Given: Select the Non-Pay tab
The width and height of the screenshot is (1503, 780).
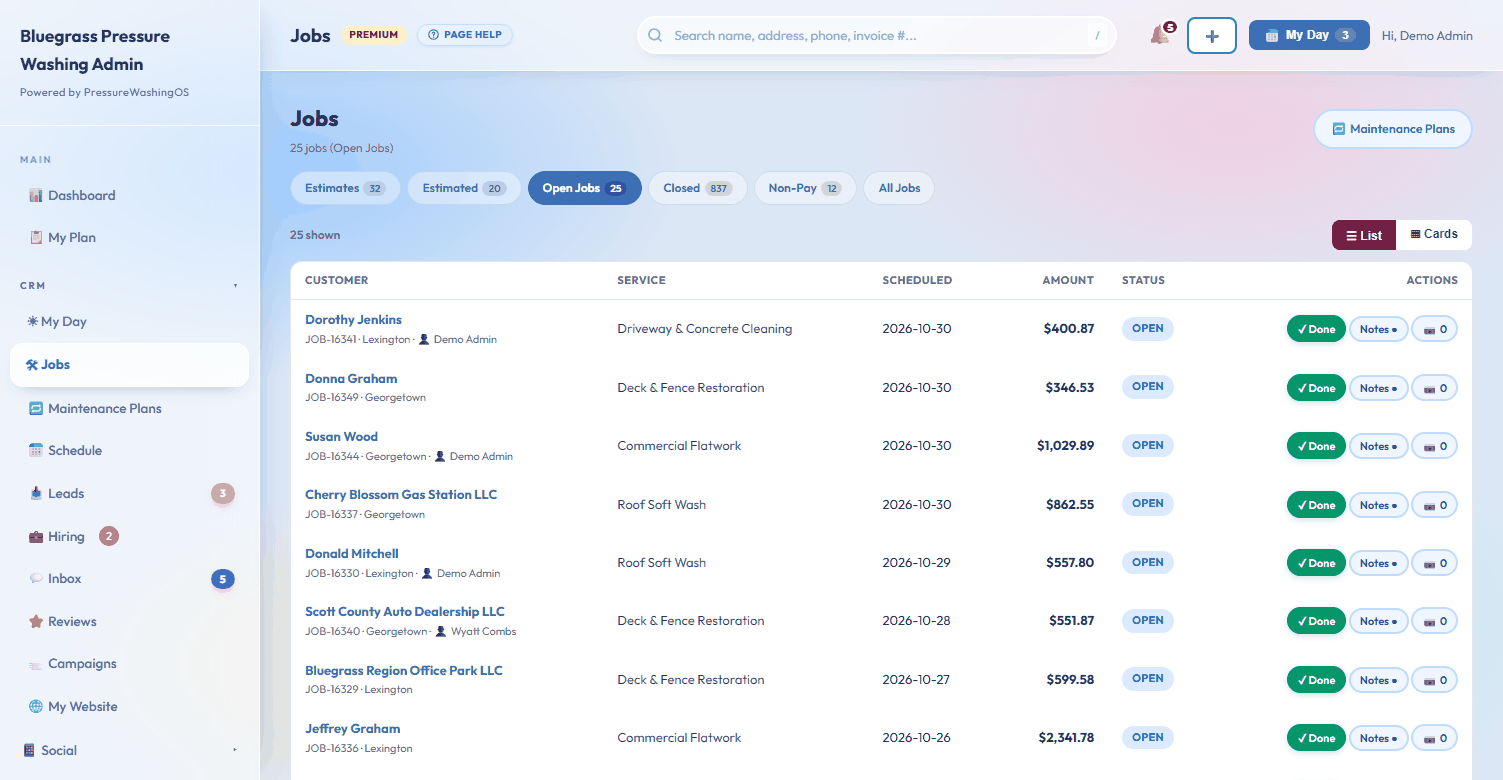Looking at the screenshot, I should click(805, 188).
